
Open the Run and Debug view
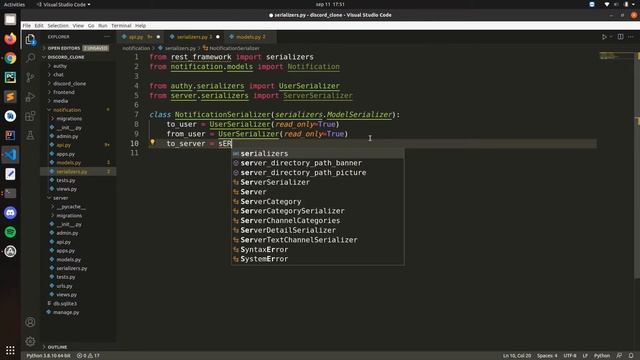point(30,97)
